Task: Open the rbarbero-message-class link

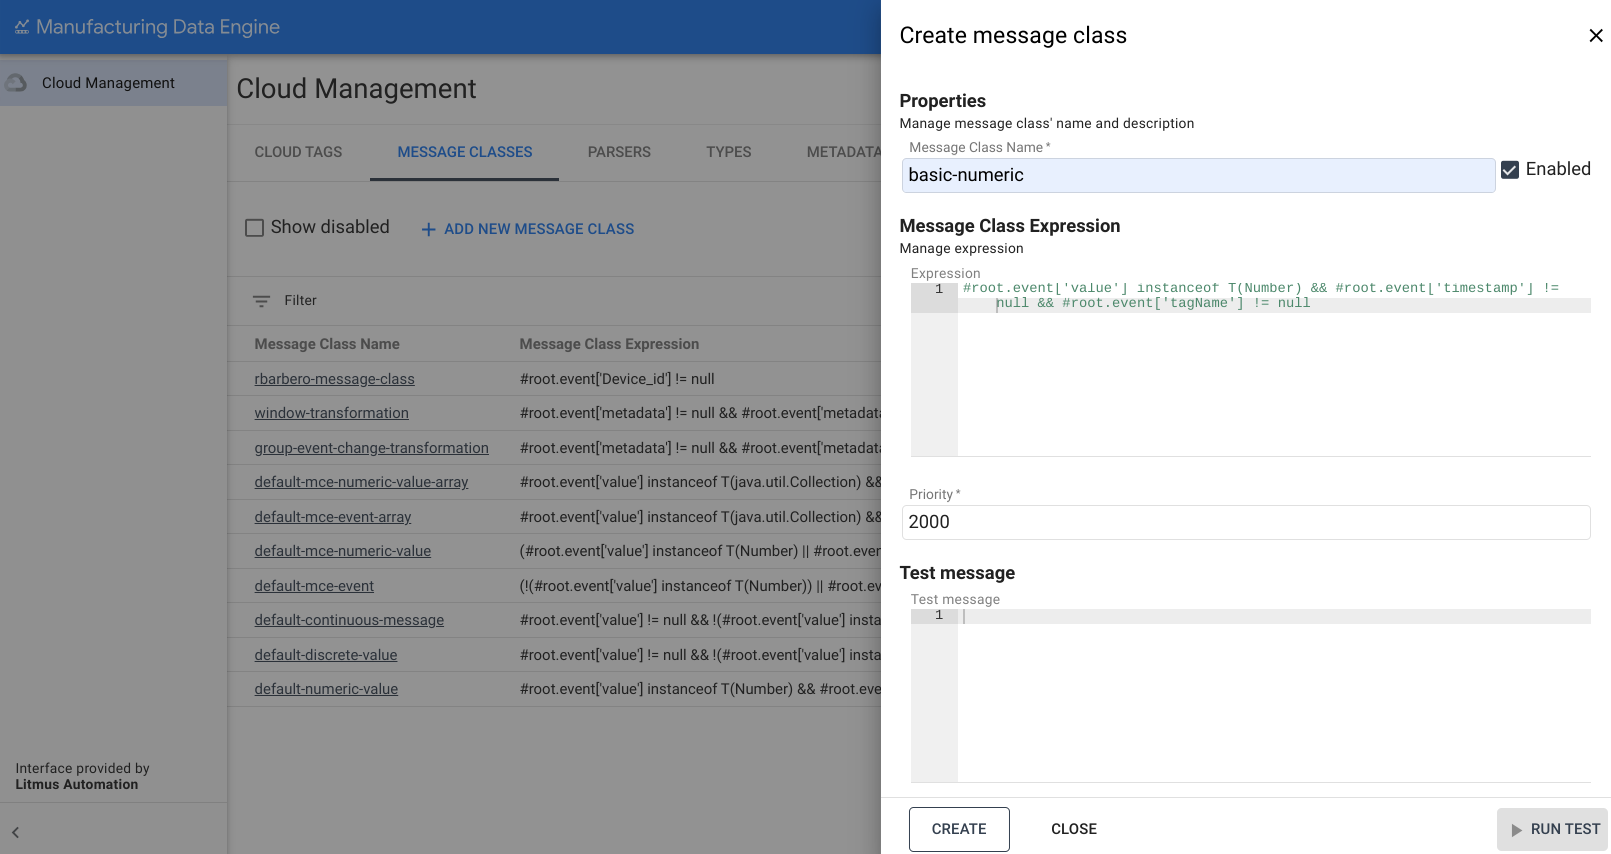Action: tap(334, 379)
